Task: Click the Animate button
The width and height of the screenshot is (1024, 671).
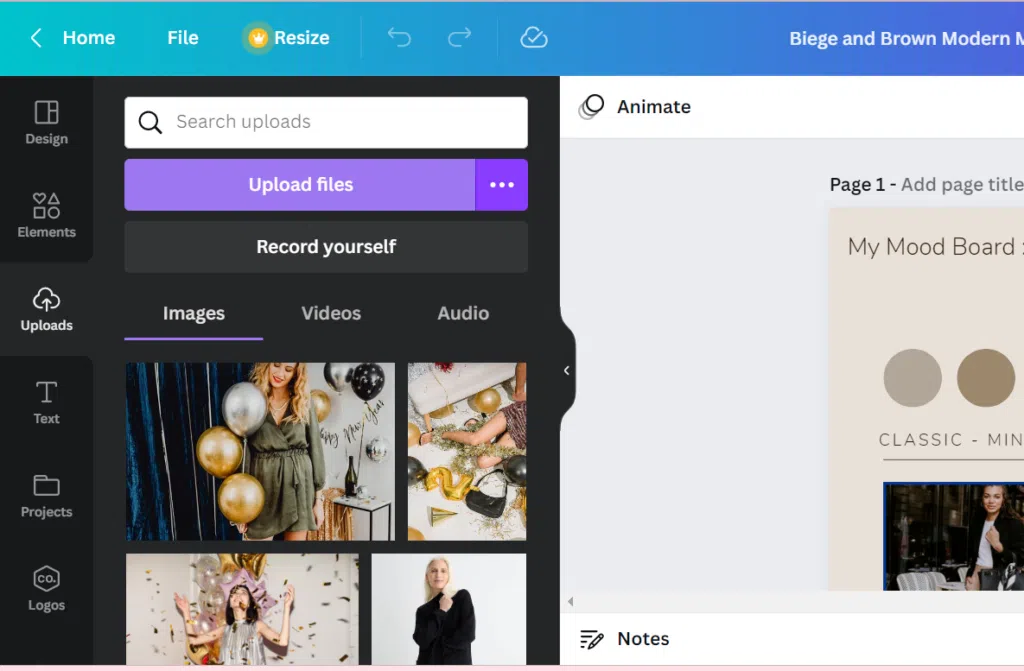Action: pos(635,106)
